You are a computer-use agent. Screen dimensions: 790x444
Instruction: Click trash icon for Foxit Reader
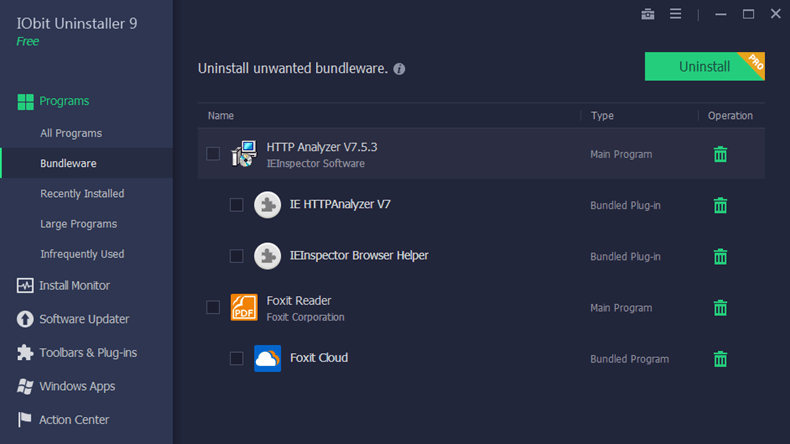720,308
